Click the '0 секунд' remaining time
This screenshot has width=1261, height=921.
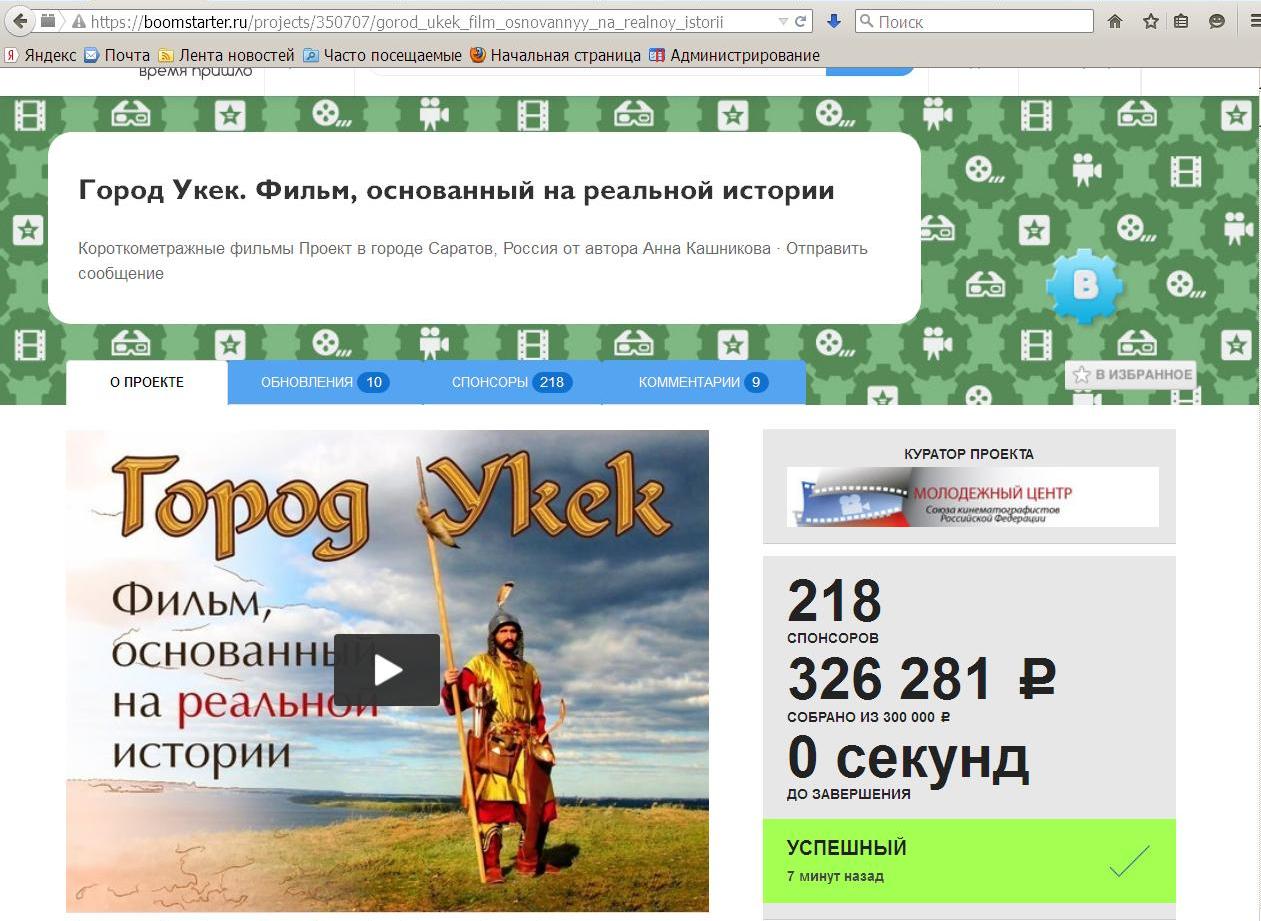pos(908,757)
